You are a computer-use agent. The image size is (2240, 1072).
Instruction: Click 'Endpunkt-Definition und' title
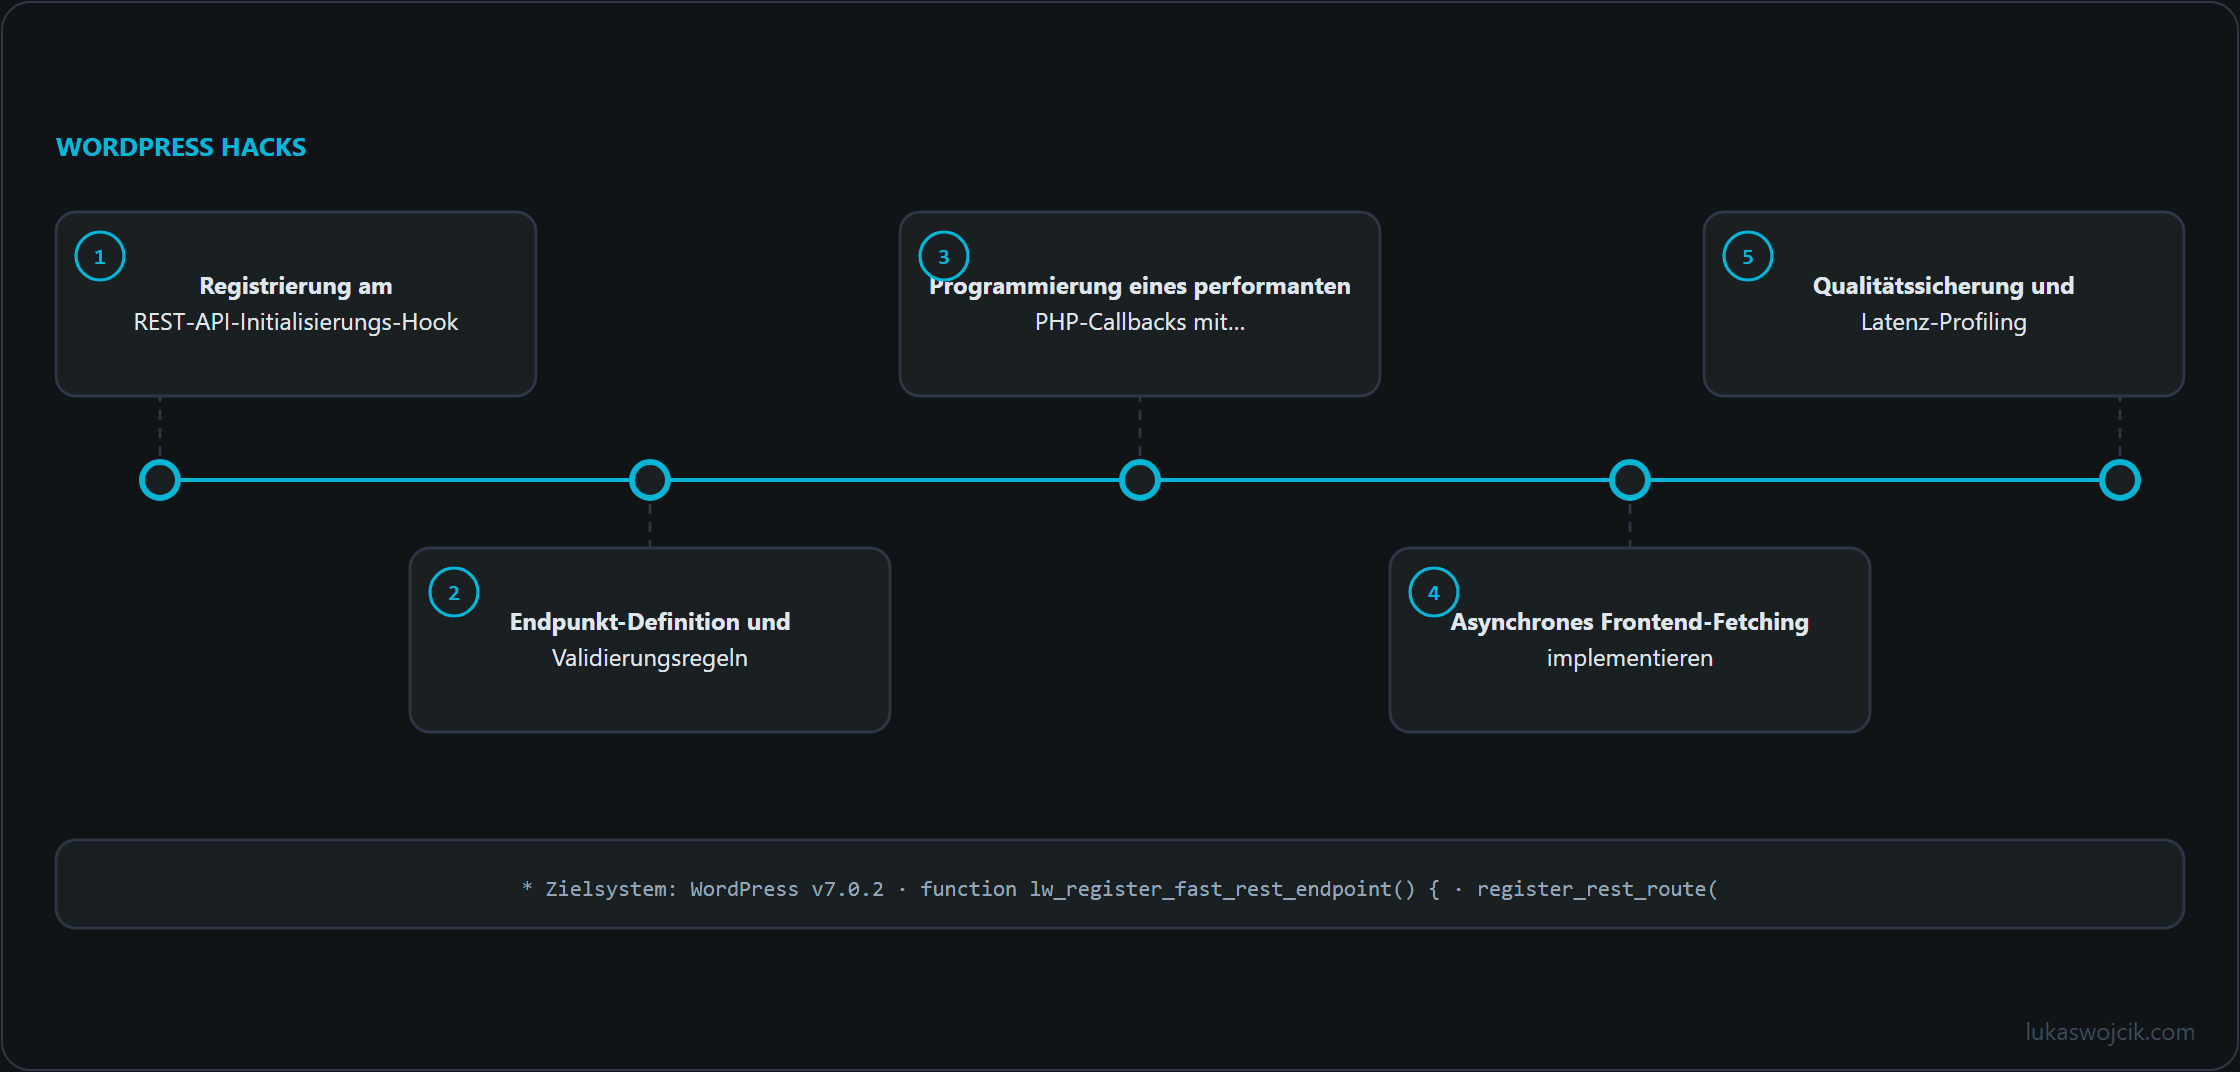coord(650,622)
